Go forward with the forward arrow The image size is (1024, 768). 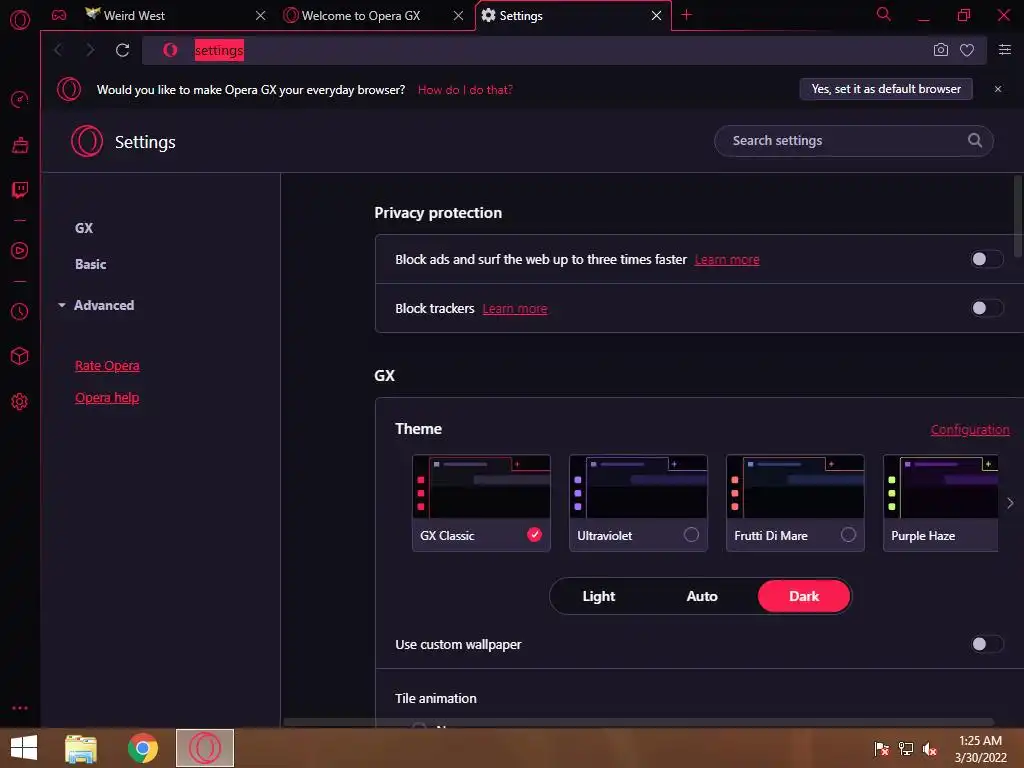(90, 50)
